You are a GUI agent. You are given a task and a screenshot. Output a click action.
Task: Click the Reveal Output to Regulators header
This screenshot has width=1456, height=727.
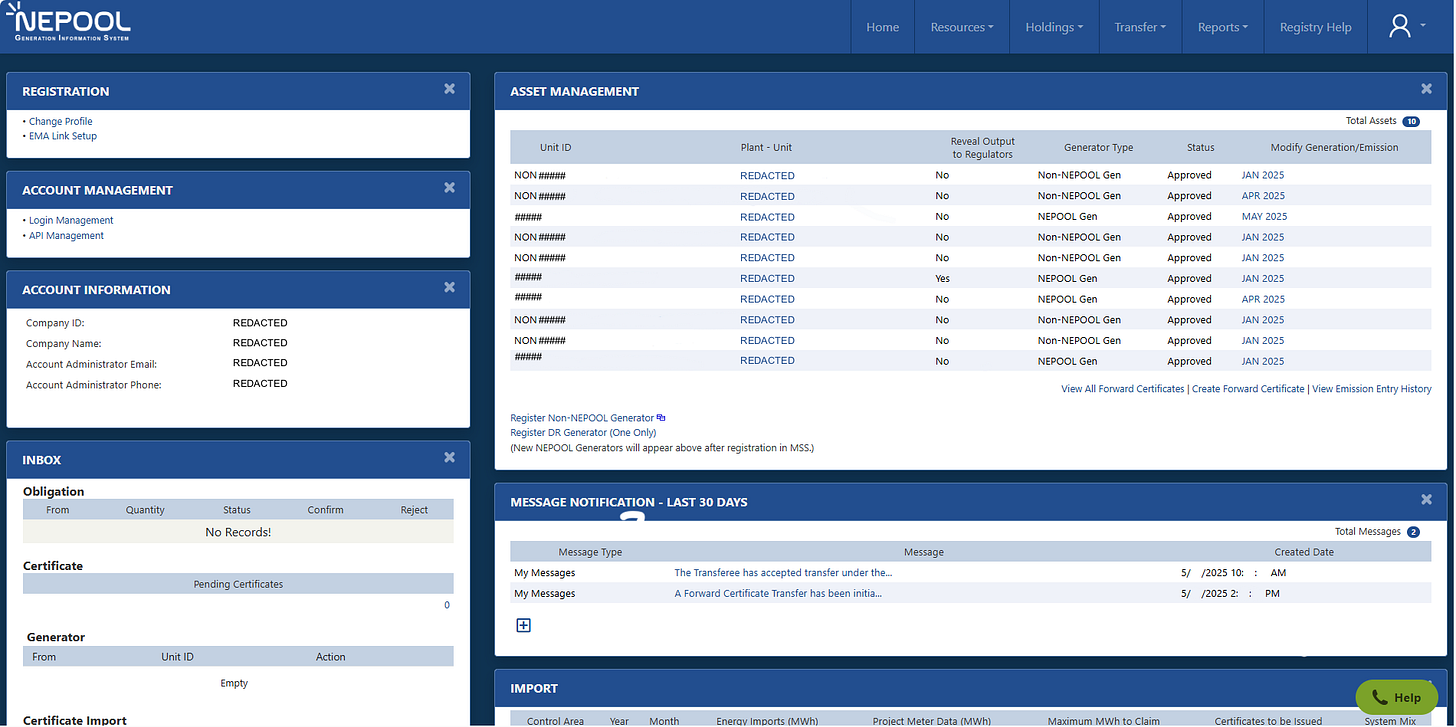pyautogui.click(x=982, y=148)
